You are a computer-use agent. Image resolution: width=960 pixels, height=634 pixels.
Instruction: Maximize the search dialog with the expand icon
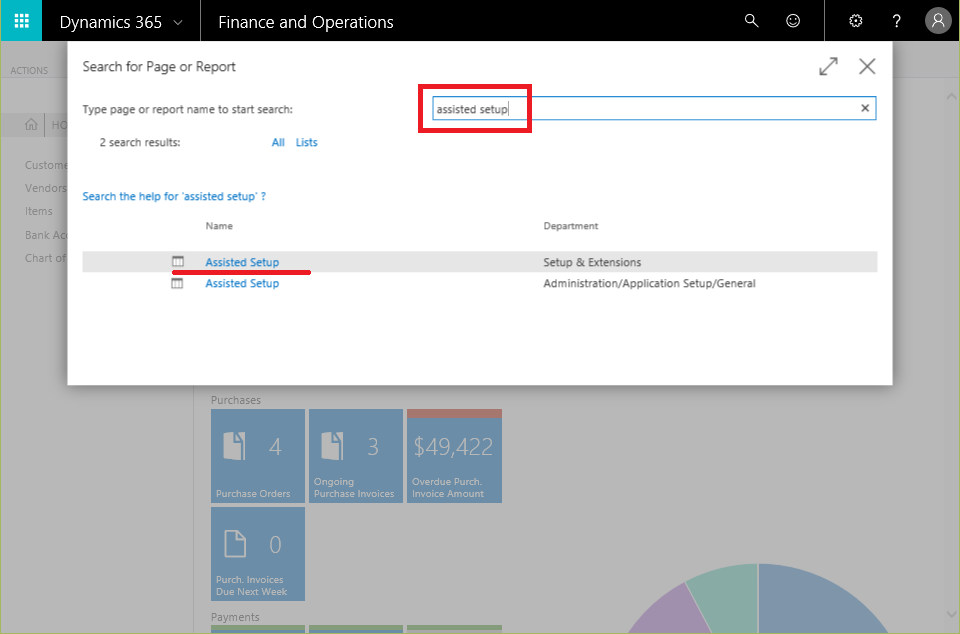828,66
